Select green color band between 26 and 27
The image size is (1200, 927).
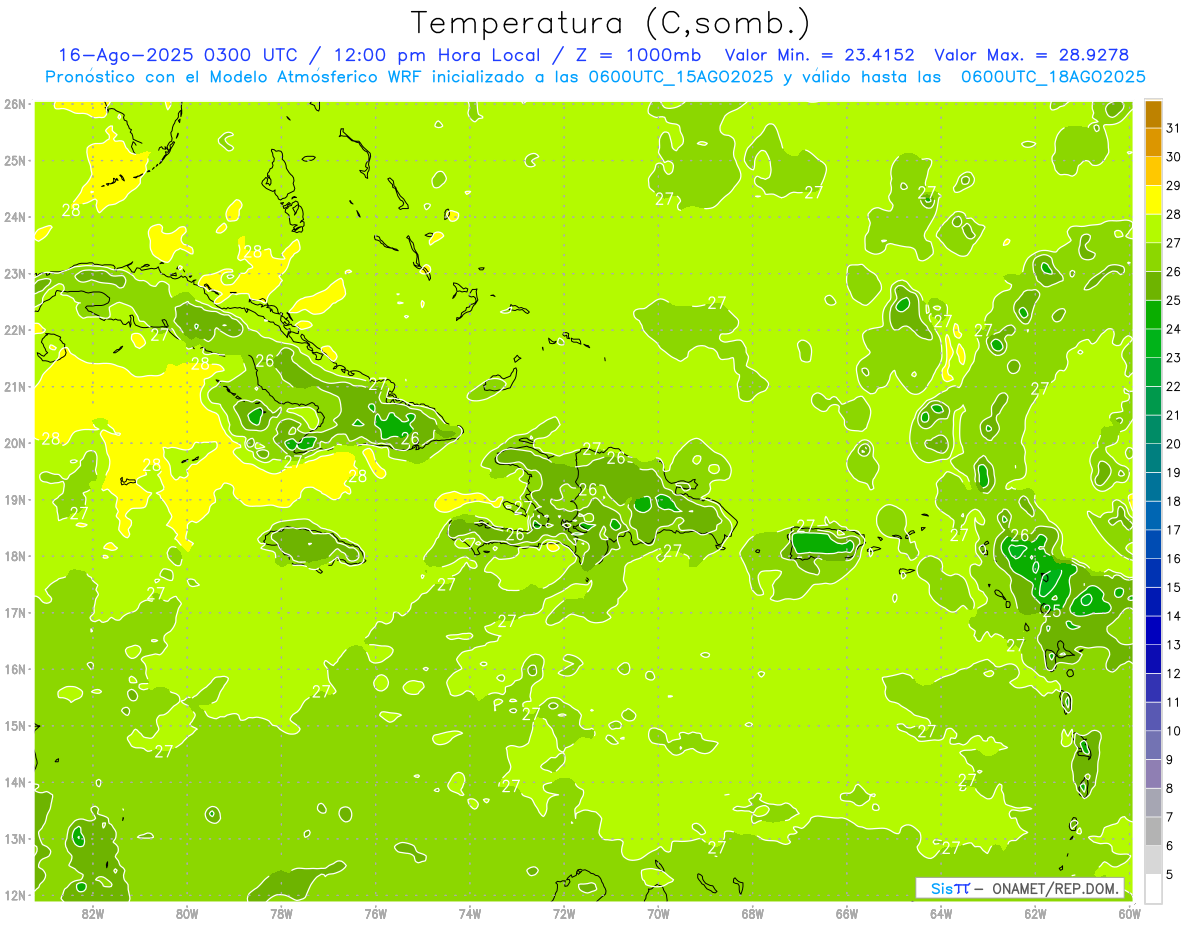coord(1153,257)
